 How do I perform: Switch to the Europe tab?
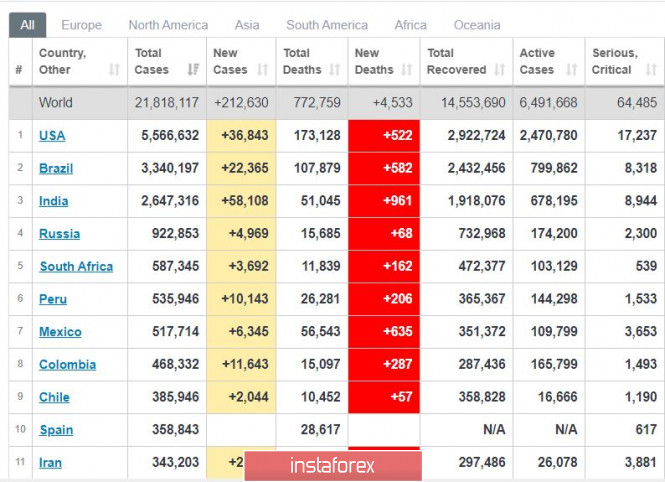point(81,25)
